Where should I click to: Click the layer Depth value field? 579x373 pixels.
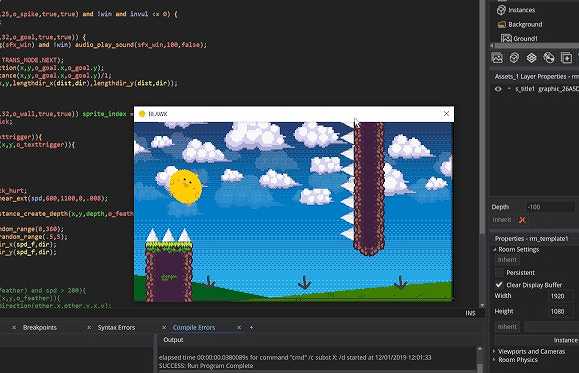pyautogui.click(x=549, y=207)
